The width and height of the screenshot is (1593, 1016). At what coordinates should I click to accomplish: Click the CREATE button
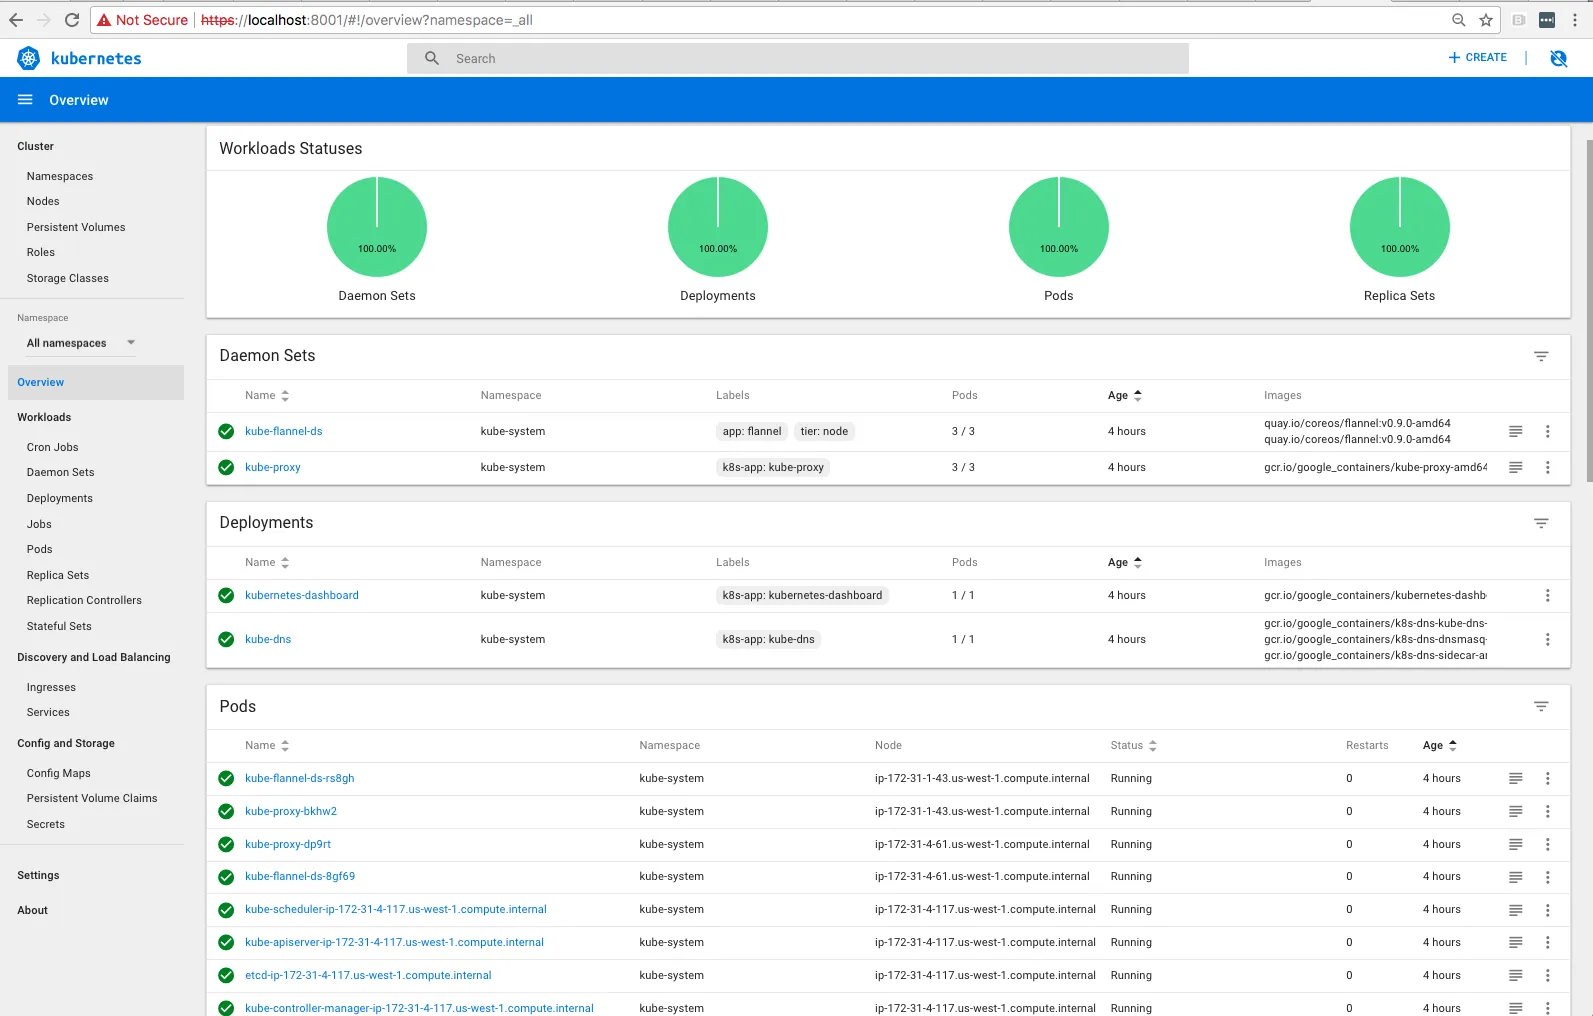coord(1478,58)
